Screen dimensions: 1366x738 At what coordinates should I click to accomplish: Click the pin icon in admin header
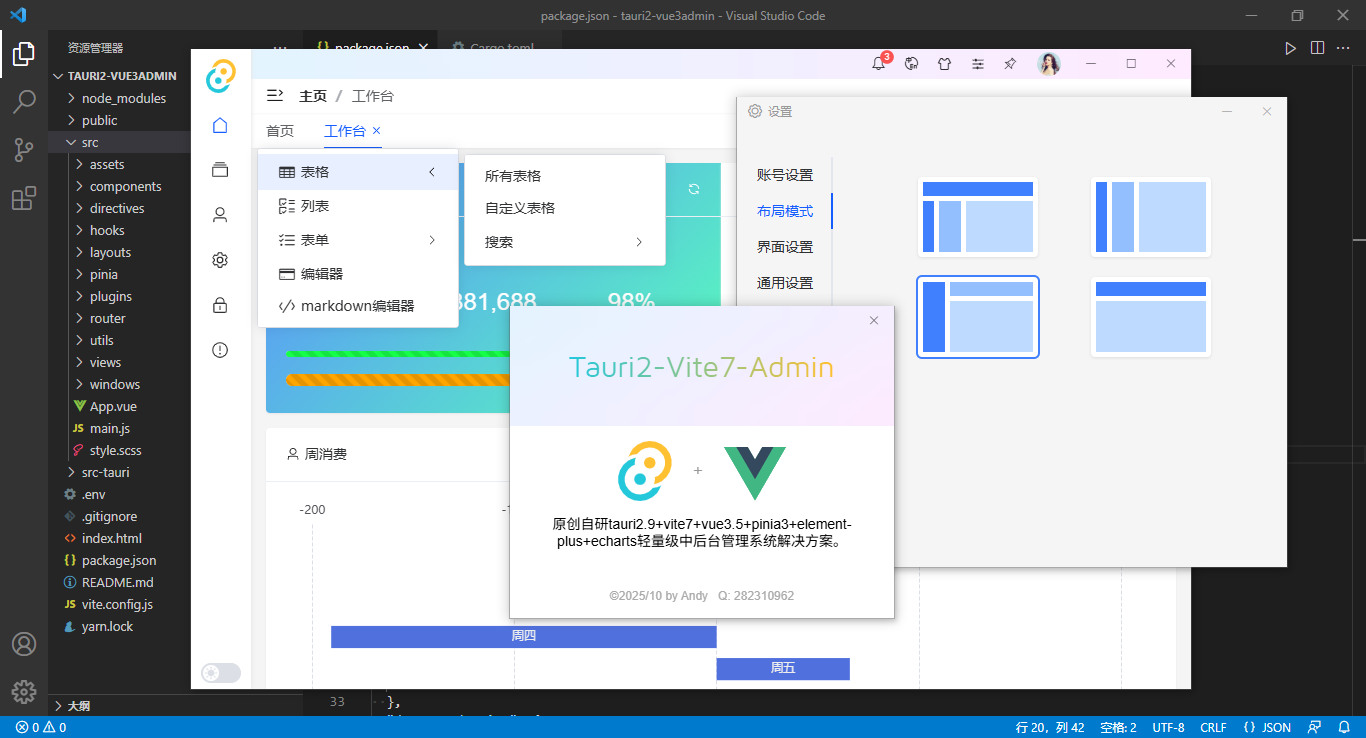pos(1010,63)
